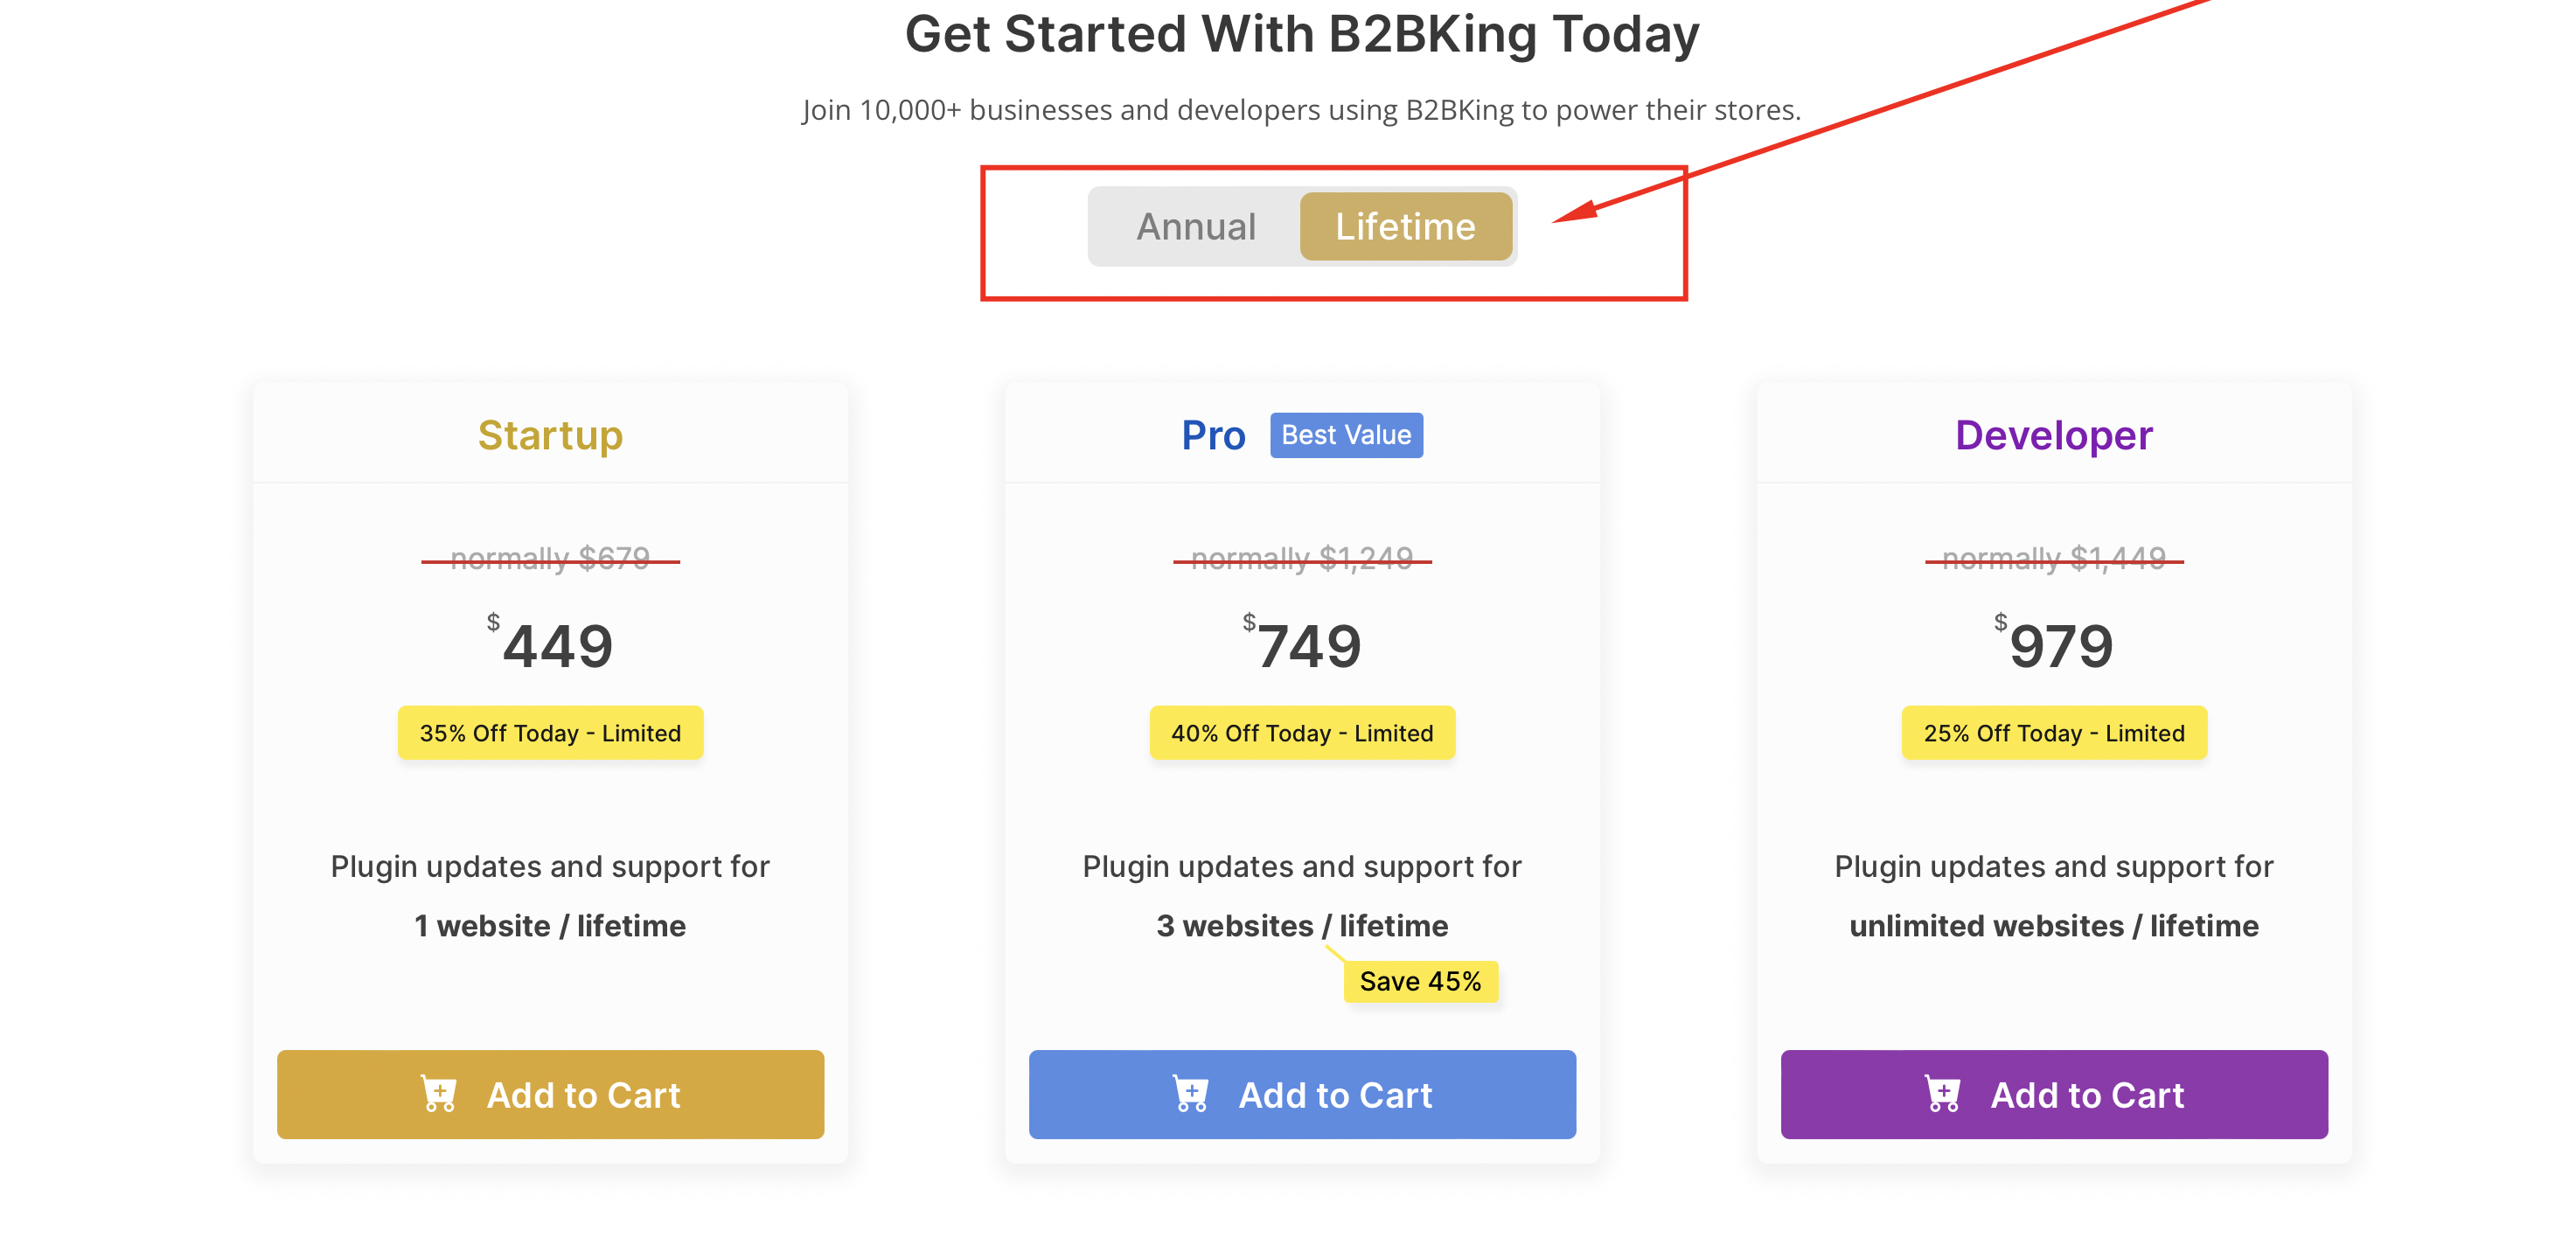
Task: Click the $749 Pro price
Action: (x=1302, y=644)
